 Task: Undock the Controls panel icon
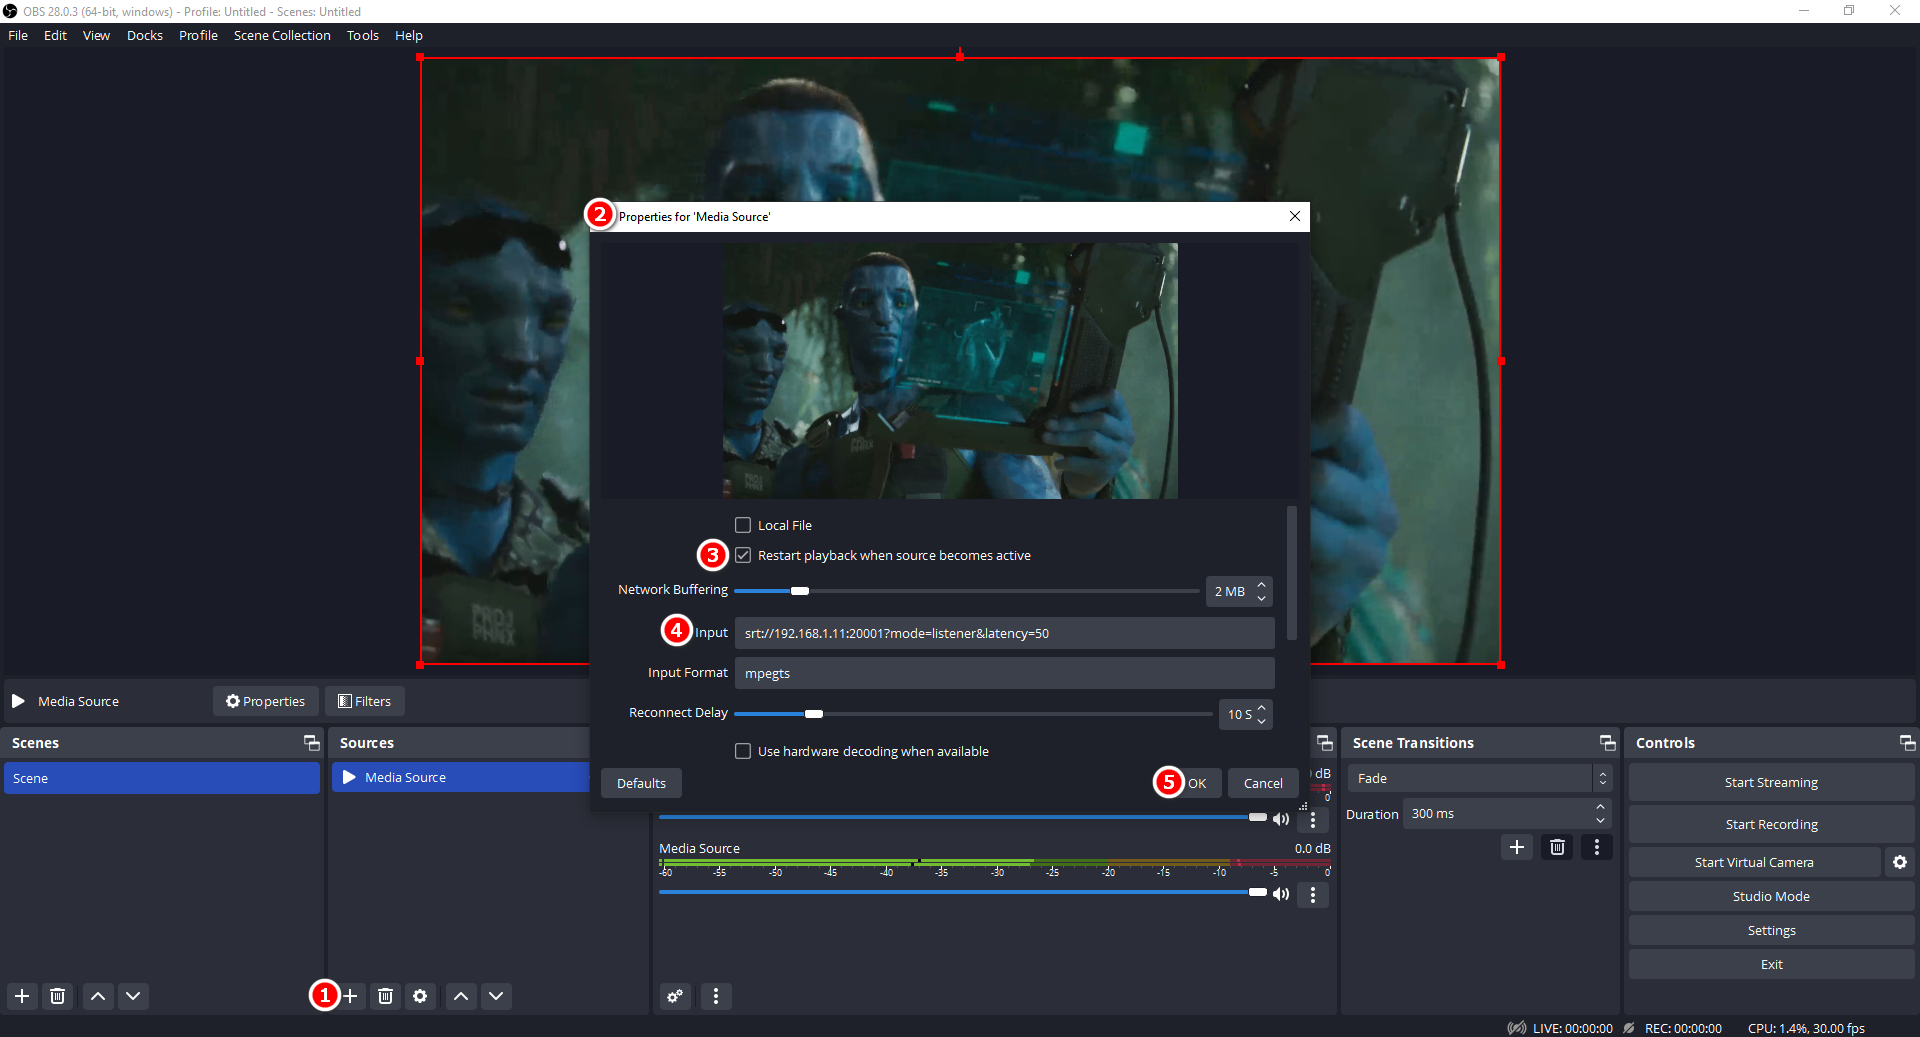(x=1908, y=743)
